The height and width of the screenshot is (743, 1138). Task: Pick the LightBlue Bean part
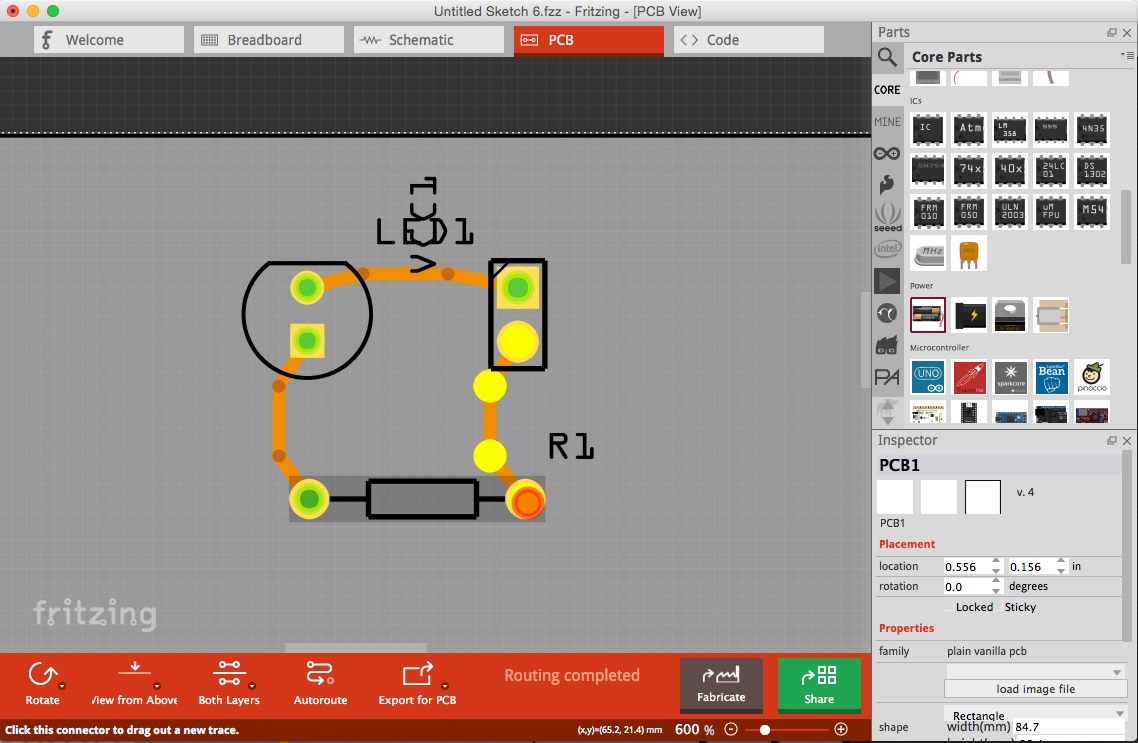click(x=1051, y=377)
